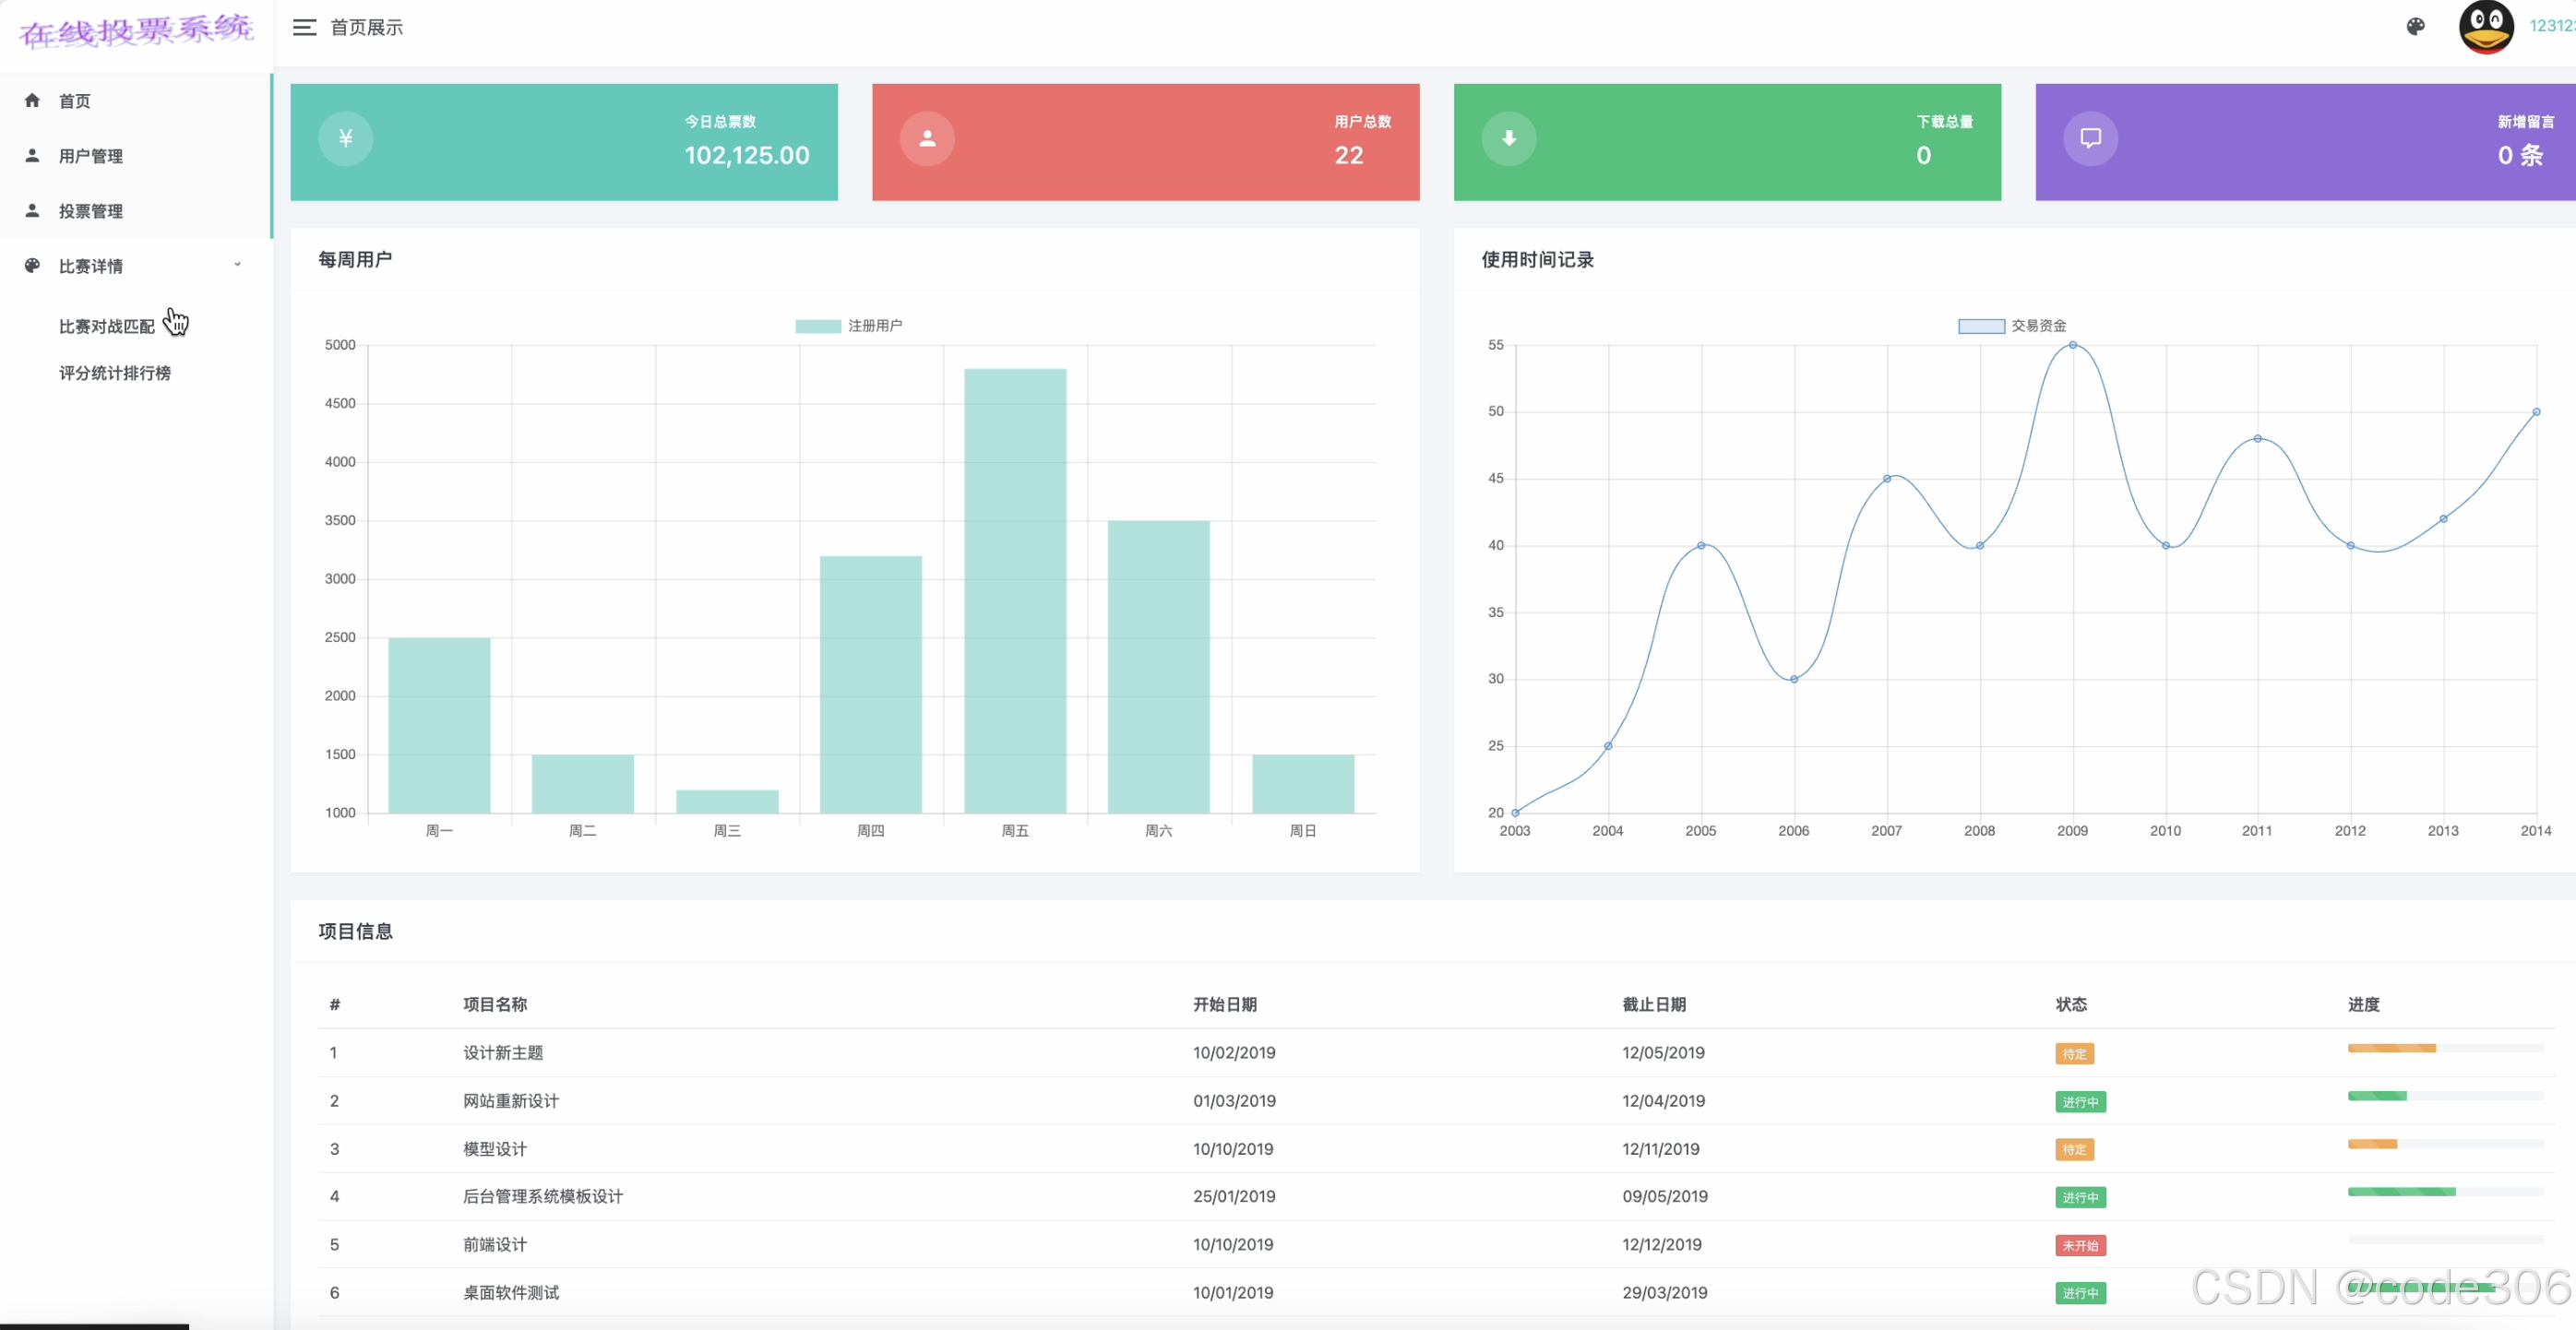Click the person icon beside 用户管理
The image size is (2576, 1330).
pyautogui.click(x=32, y=155)
